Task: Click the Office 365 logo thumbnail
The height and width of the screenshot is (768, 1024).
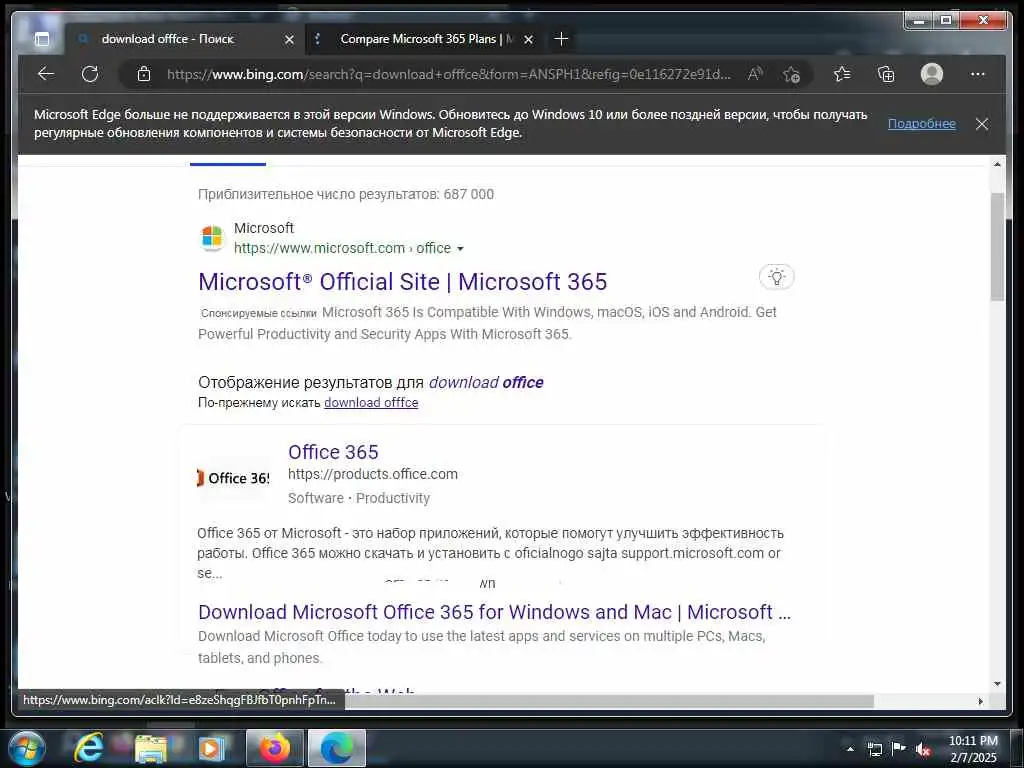Action: (234, 478)
